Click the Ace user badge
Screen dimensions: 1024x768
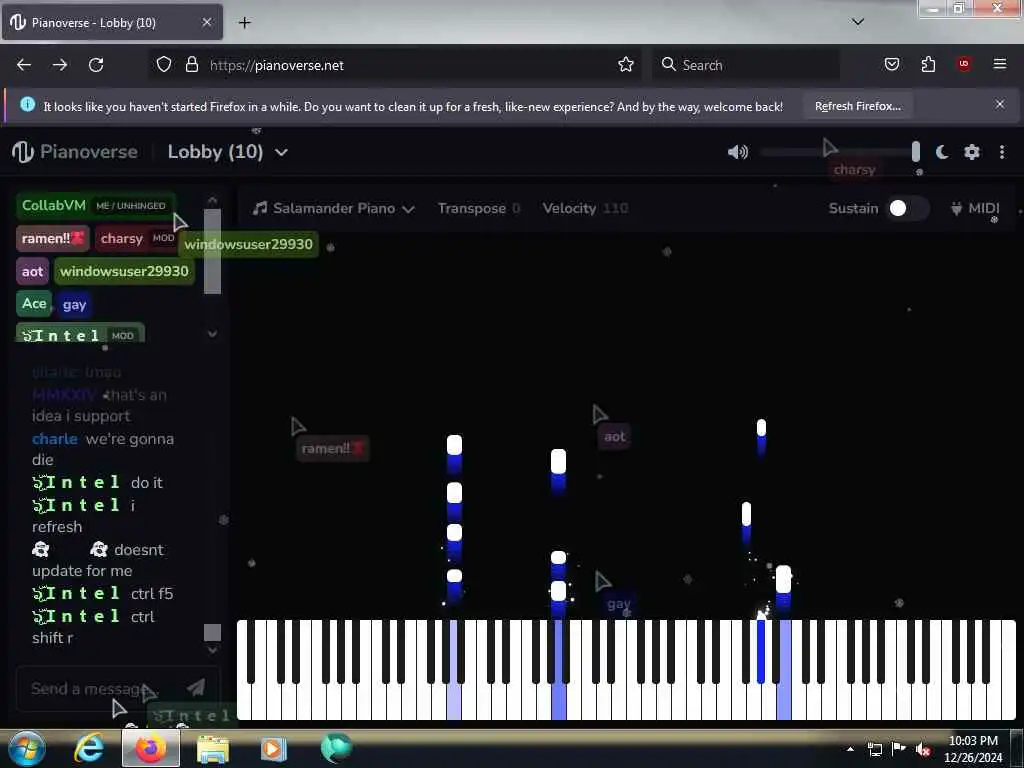pyautogui.click(x=34, y=304)
